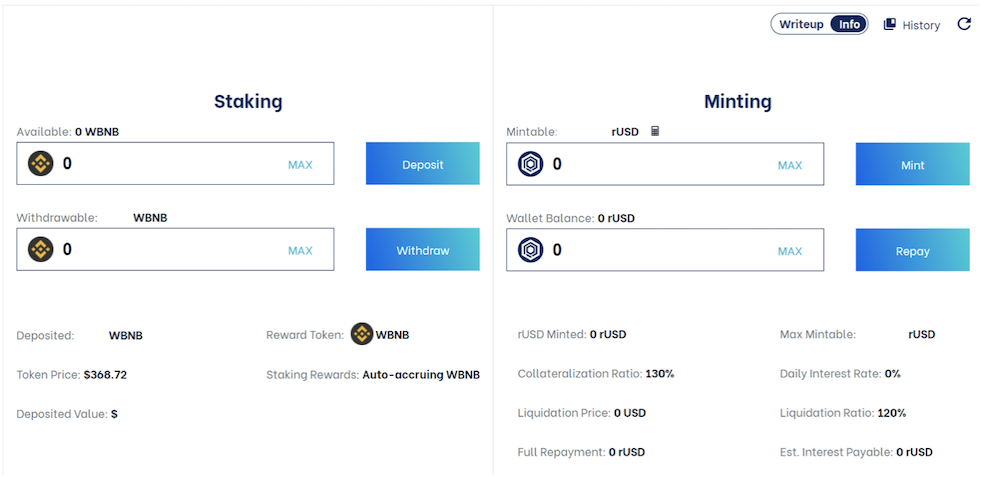Click the Available: 0 WBNB label
This screenshot has width=1000, height=485.
pyautogui.click(x=68, y=132)
